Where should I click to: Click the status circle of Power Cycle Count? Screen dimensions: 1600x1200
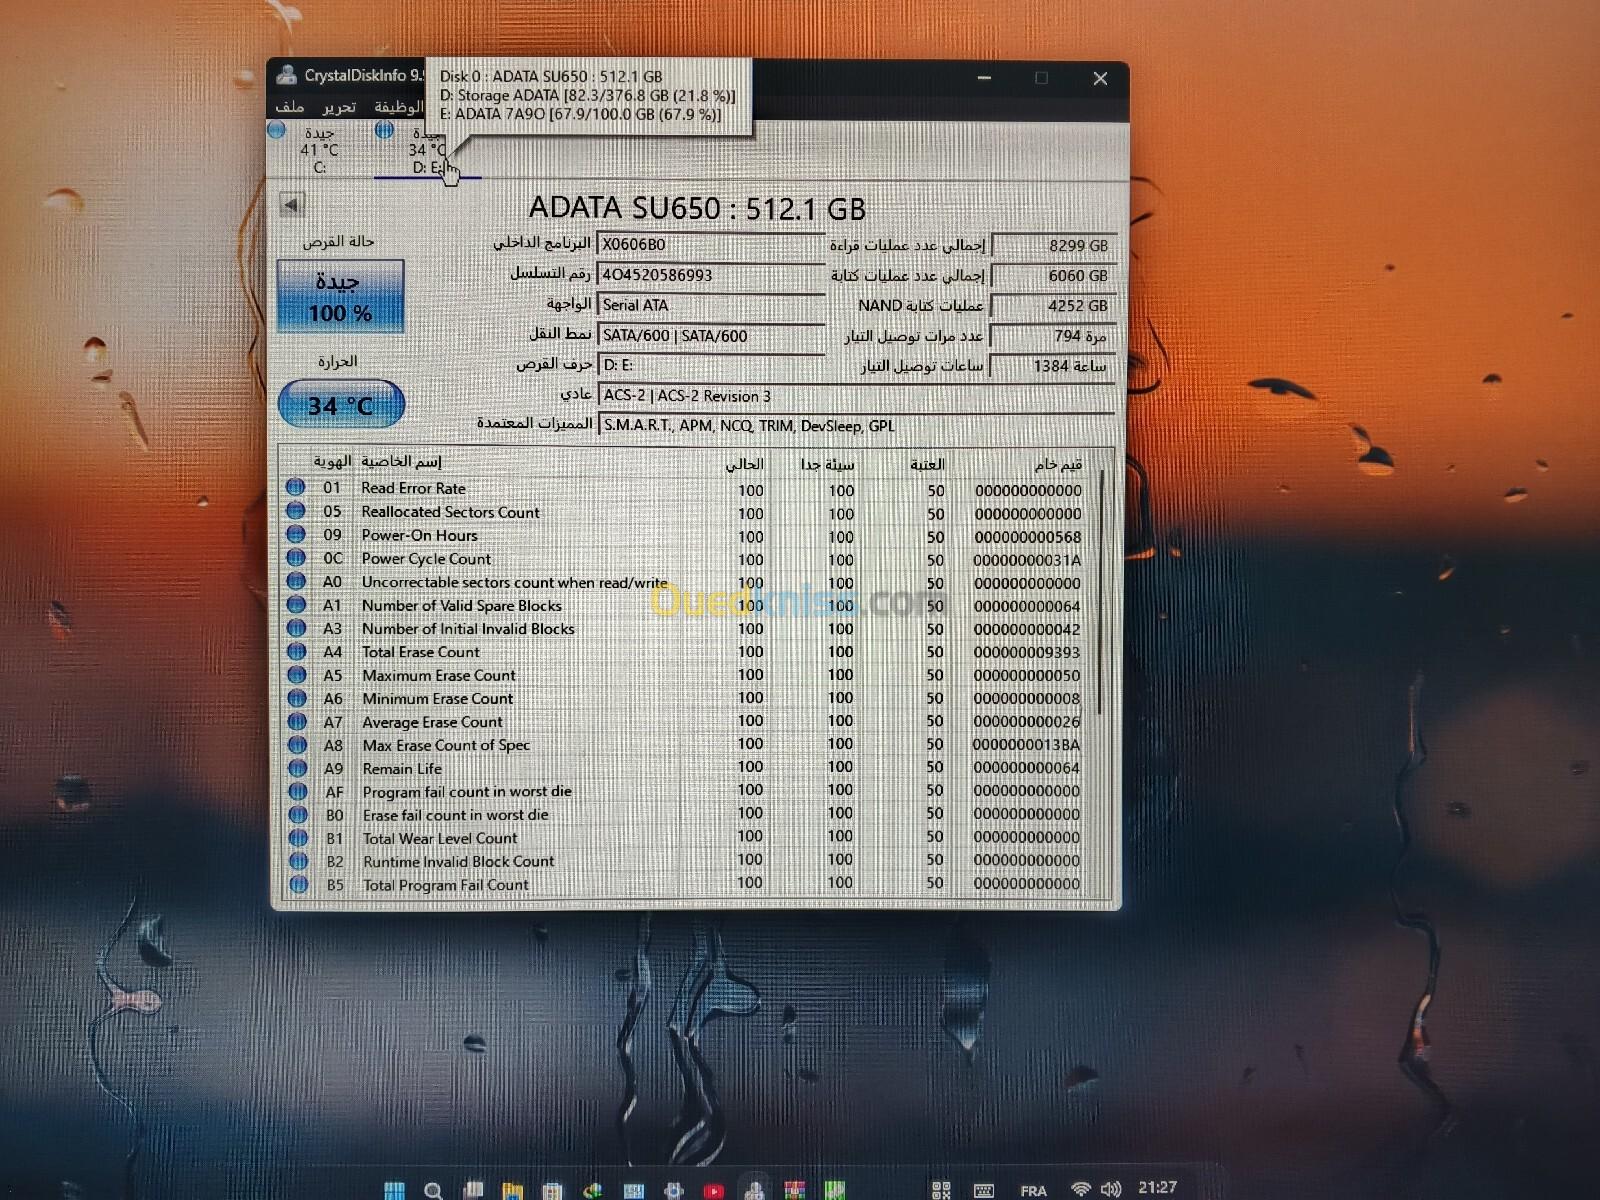point(295,557)
